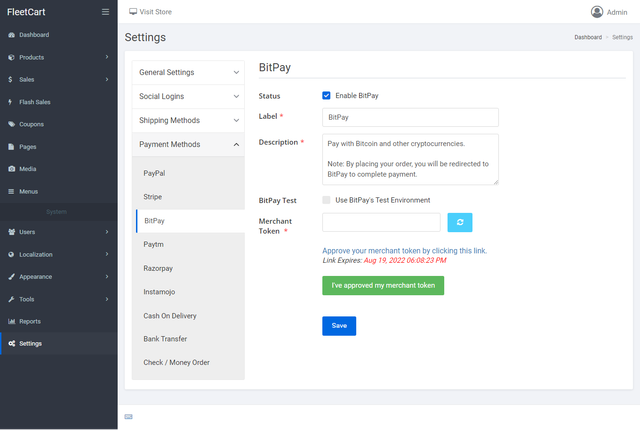Click the Reports chart icon
This screenshot has width=640, height=430.
[11, 321]
